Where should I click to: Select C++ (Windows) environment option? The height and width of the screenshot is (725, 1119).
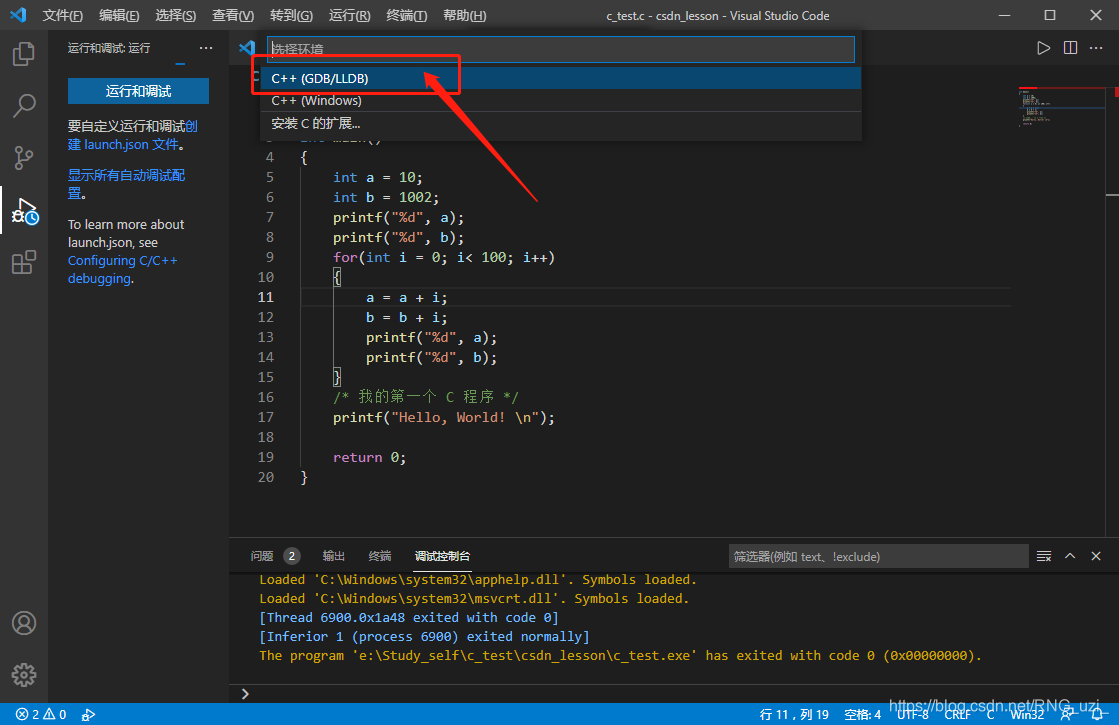(x=561, y=101)
